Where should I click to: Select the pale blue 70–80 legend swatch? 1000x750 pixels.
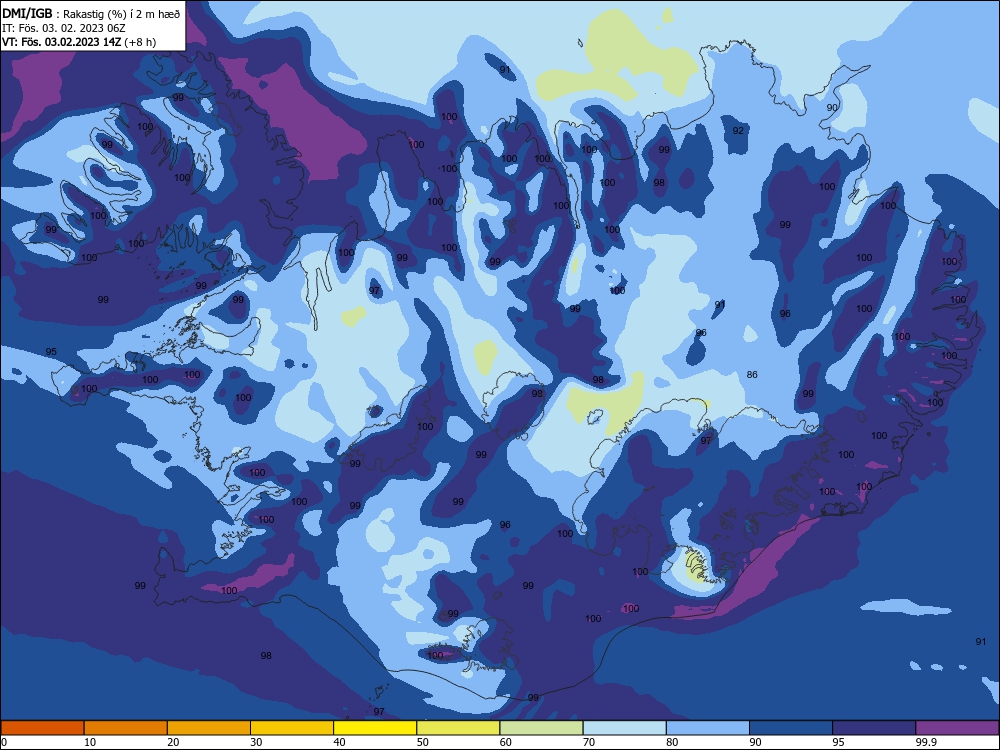[624, 728]
